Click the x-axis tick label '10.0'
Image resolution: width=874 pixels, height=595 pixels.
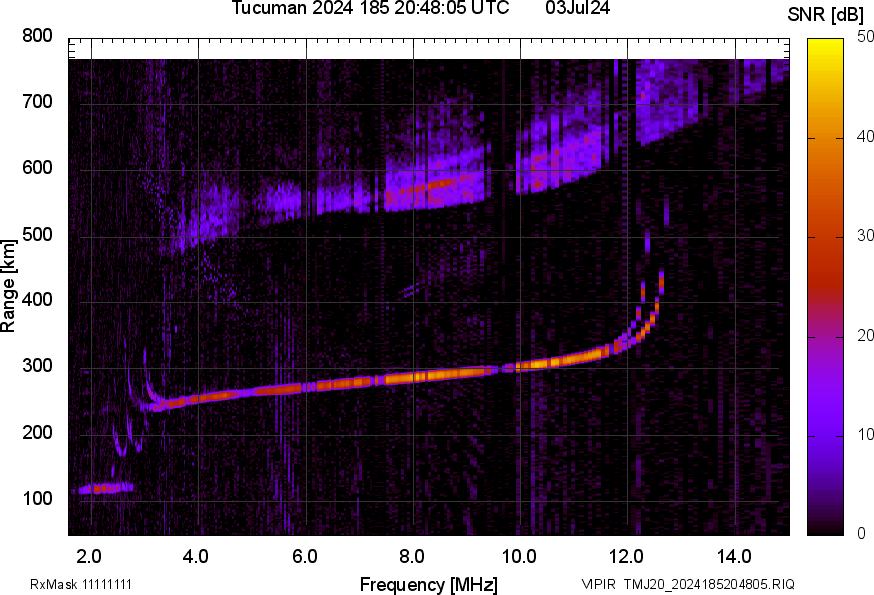pyautogui.click(x=519, y=557)
